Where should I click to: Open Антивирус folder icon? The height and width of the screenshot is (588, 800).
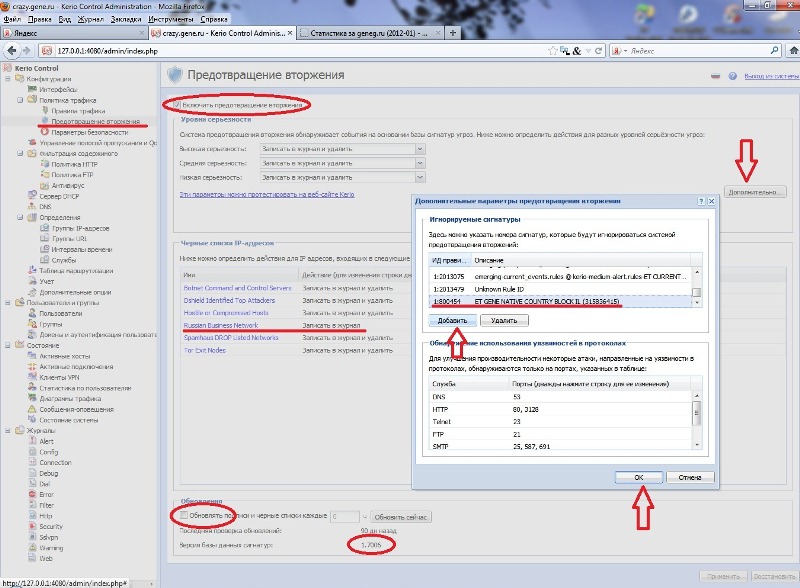point(45,185)
